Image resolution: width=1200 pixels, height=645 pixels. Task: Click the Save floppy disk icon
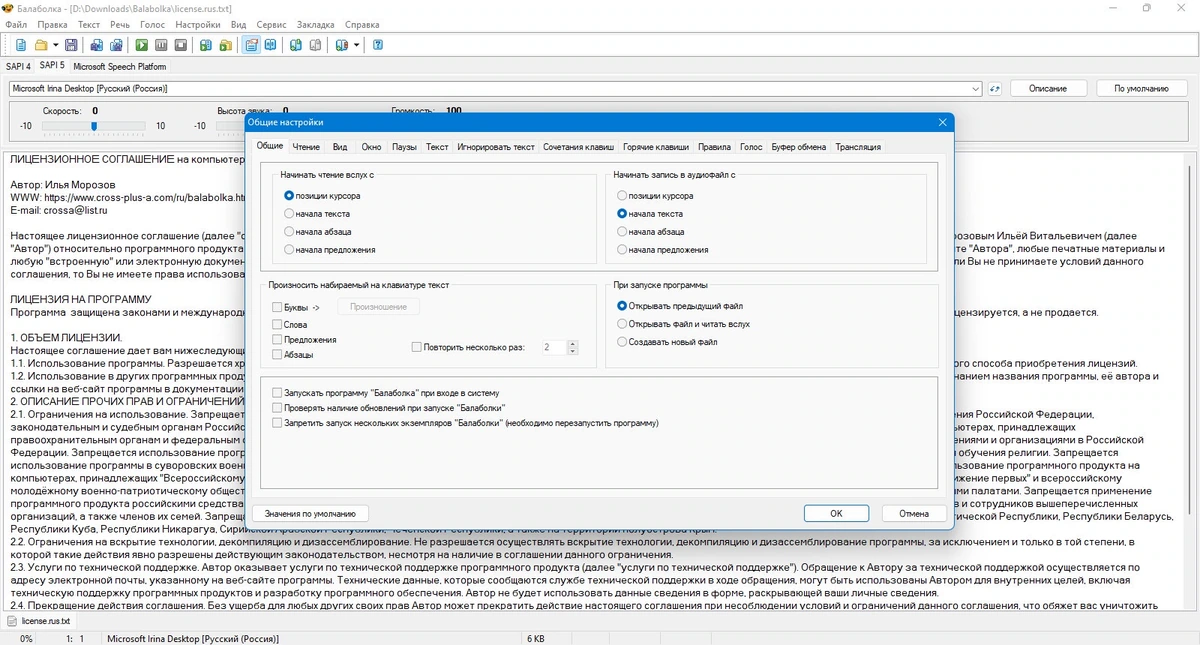(x=71, y=45)
